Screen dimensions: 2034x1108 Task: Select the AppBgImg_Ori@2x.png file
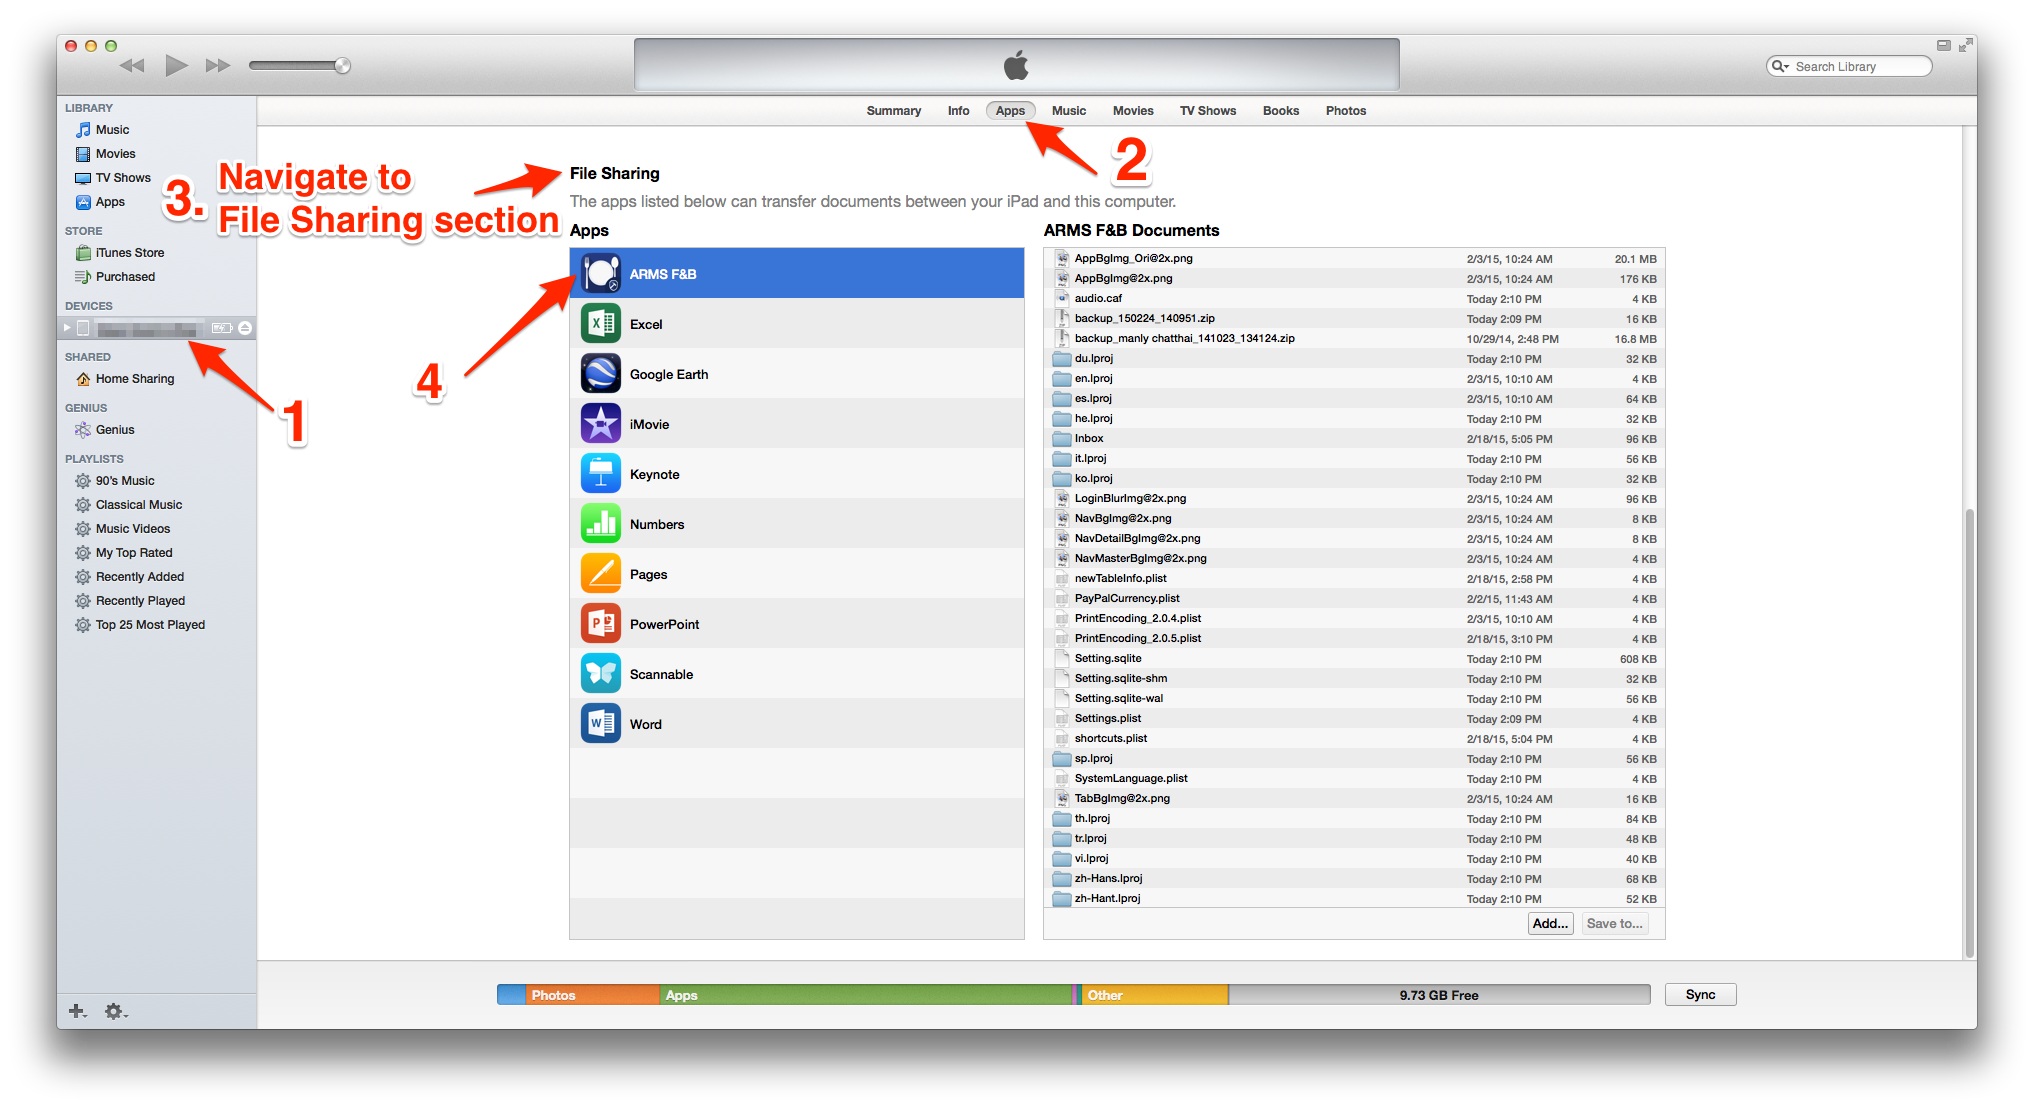point(1355,258)
